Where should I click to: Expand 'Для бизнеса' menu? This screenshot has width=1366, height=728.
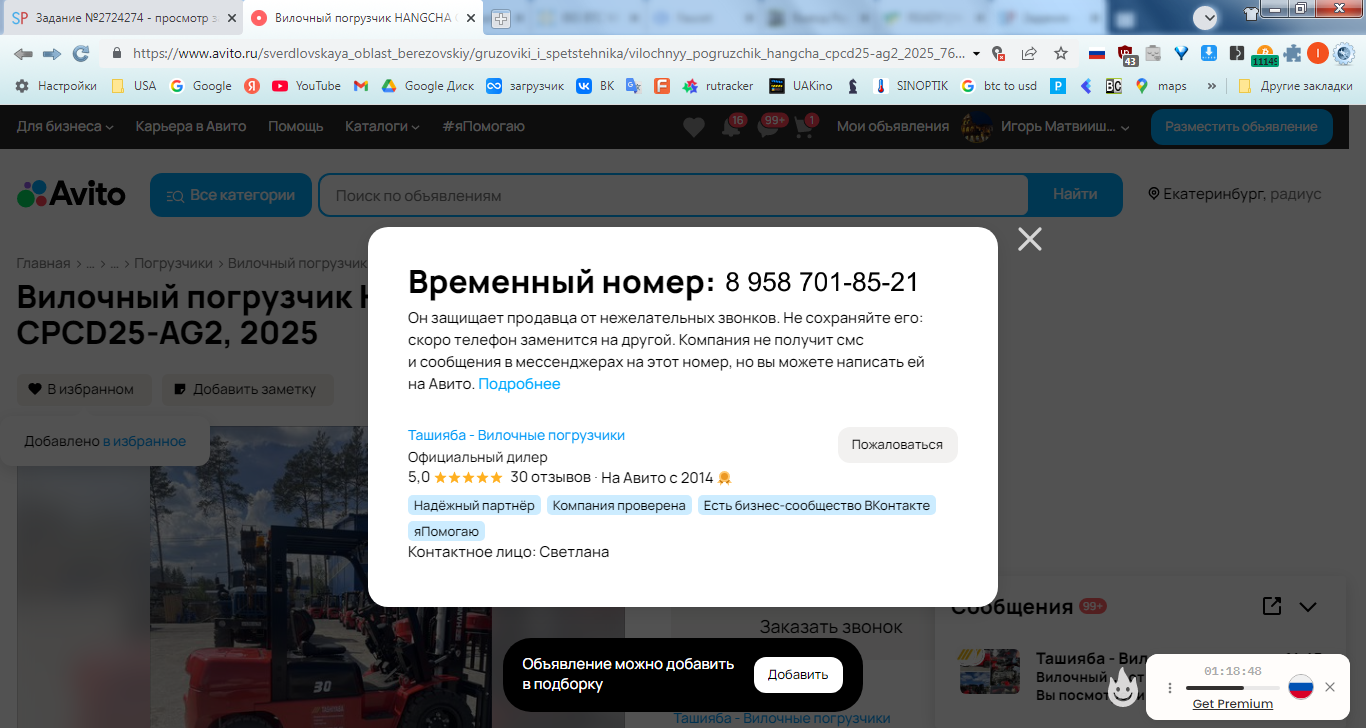pos(65,126)
